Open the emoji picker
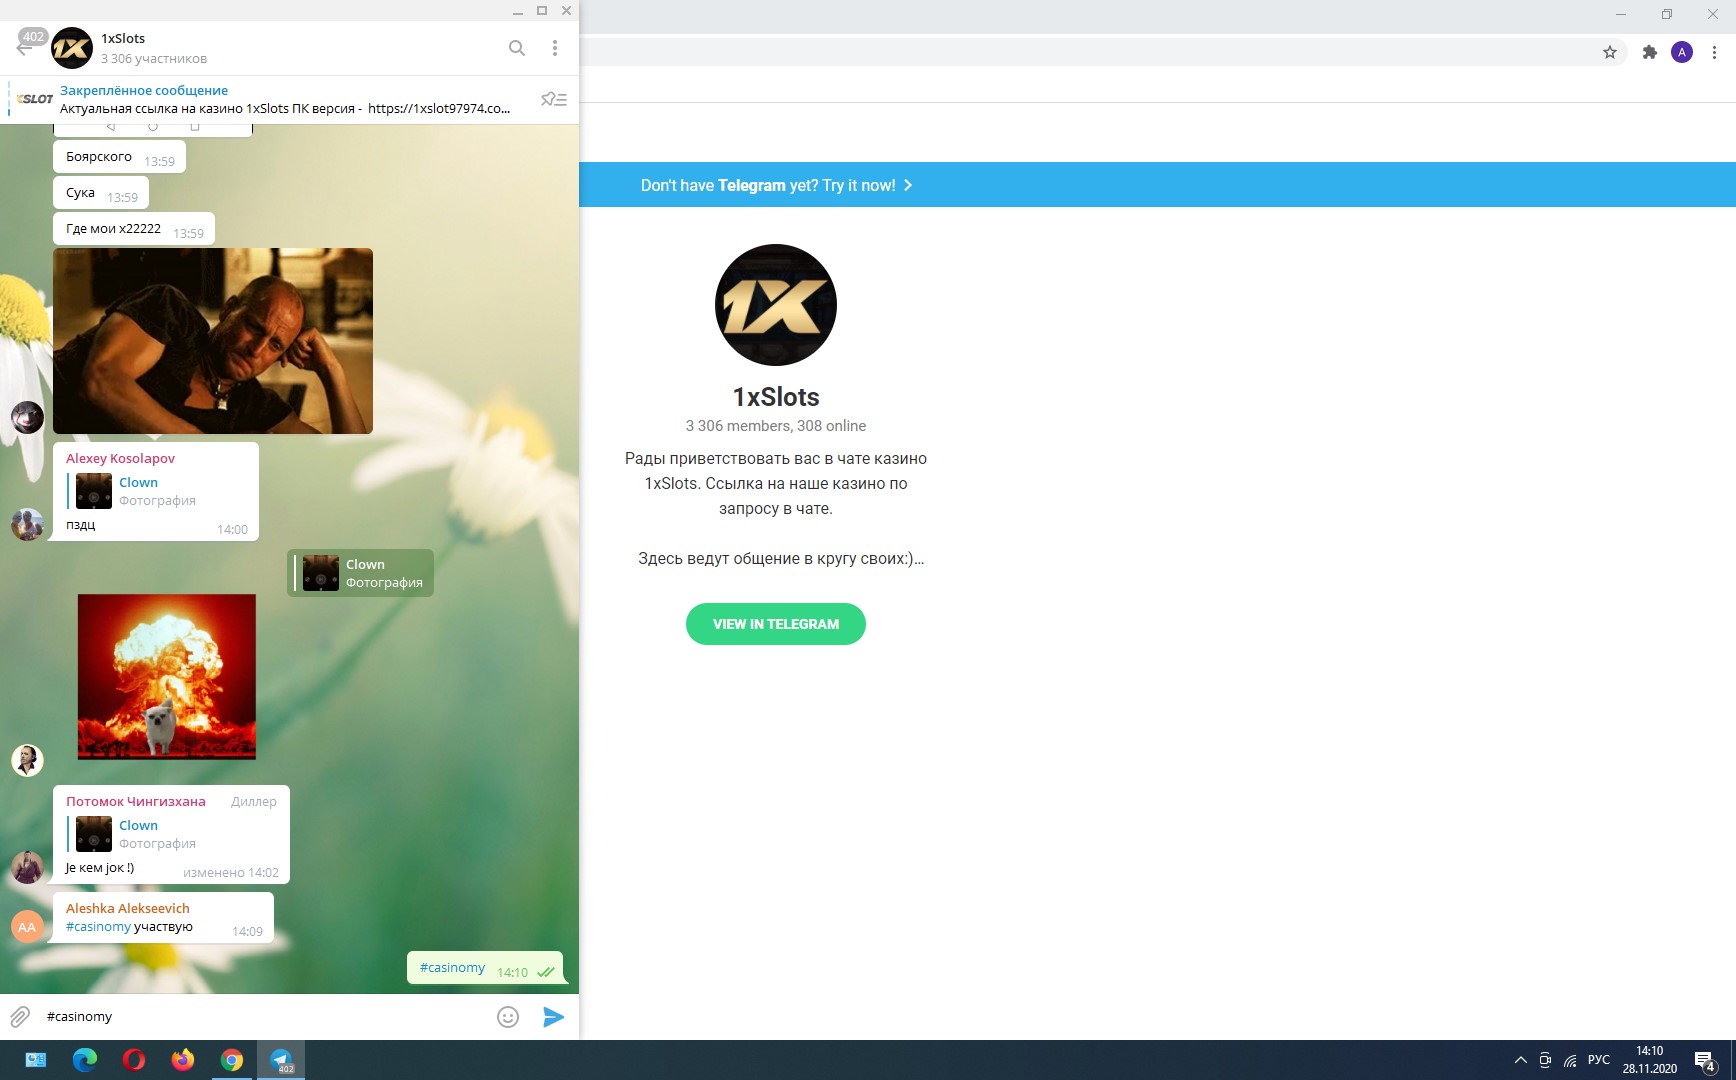This screenshot has height=1080, width=1736. [508, 1017]
